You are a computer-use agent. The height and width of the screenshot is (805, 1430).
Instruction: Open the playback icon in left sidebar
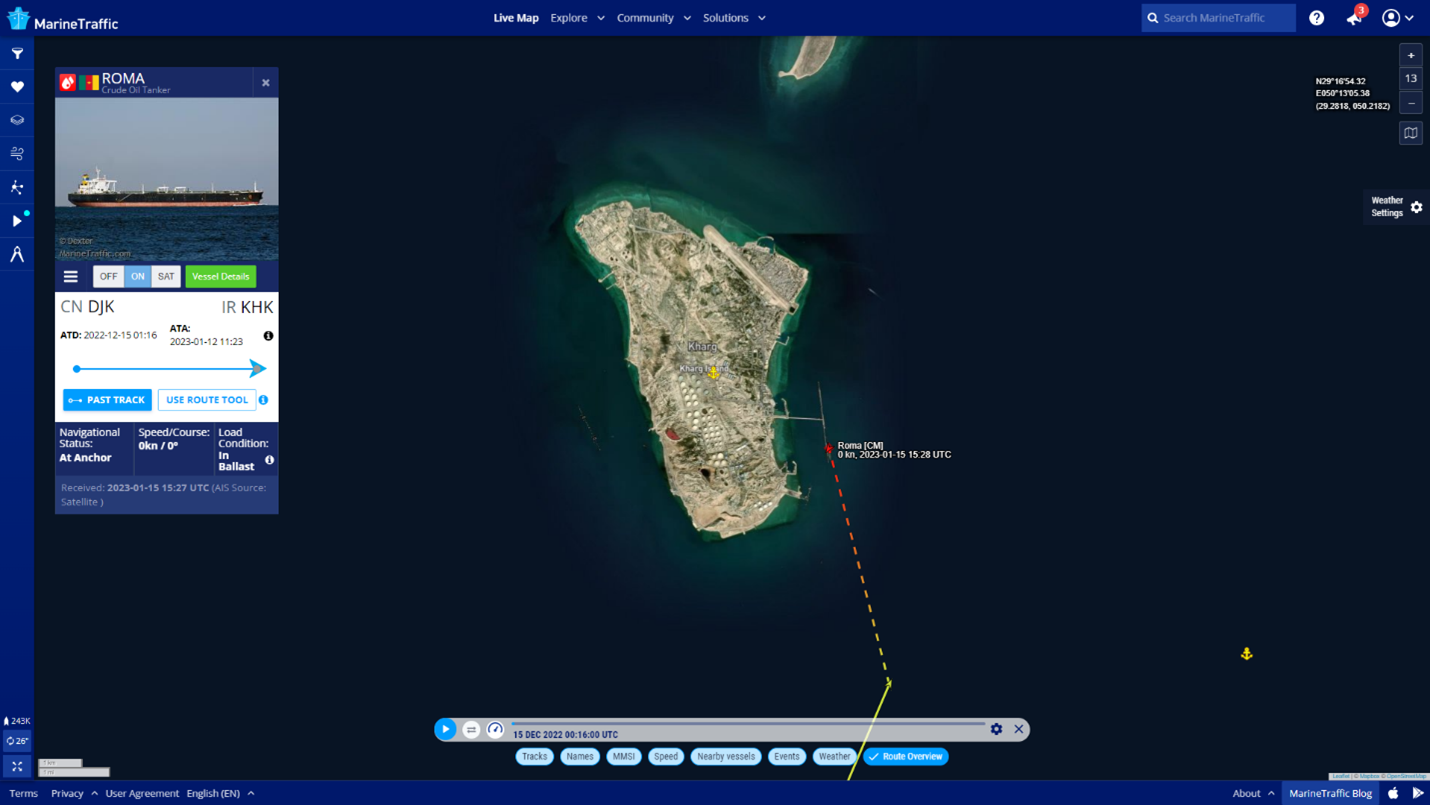tap(17, 221)
